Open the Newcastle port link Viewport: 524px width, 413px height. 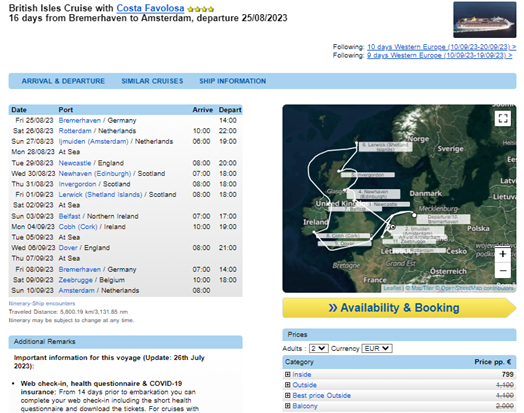(x=75, y=163)
